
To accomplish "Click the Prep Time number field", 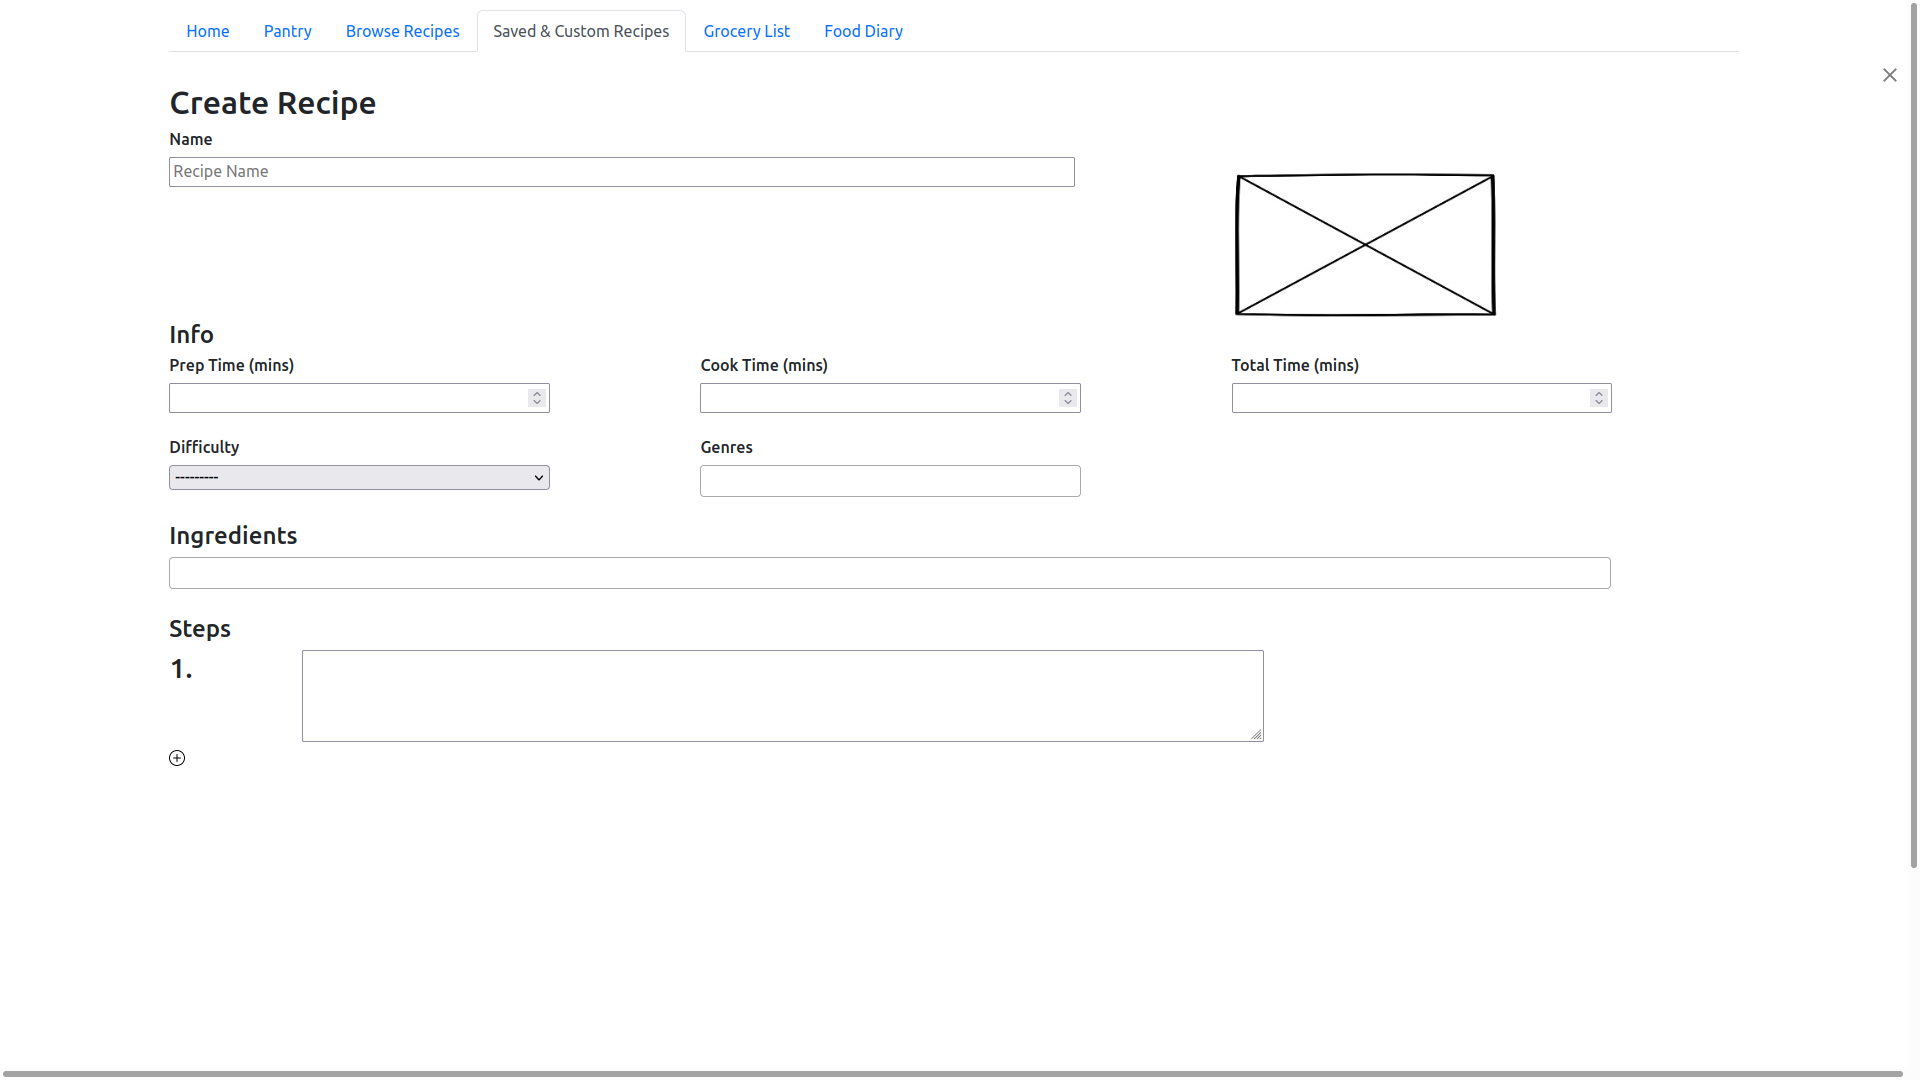I will click(x=347, y=398).
